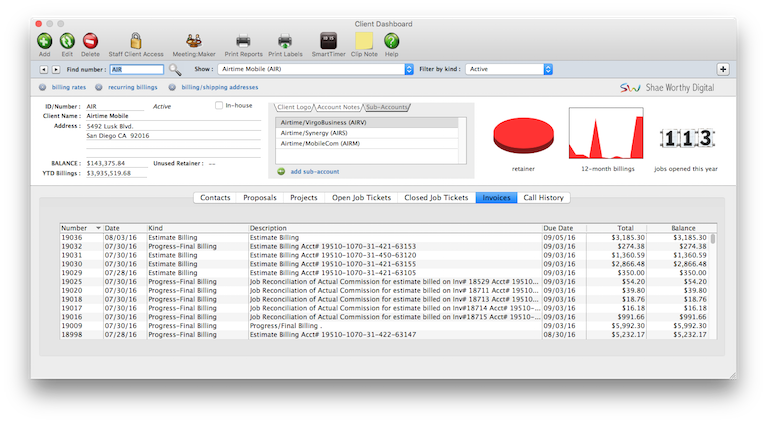This screenshot has height=423, width=767.
Task: Click the Edit toolbar icon
Action: point(67,41)
